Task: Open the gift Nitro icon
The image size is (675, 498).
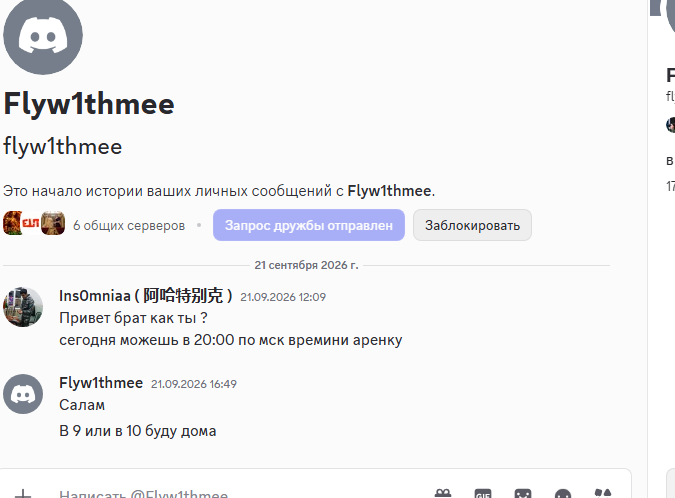Action: tap(443, 493)
